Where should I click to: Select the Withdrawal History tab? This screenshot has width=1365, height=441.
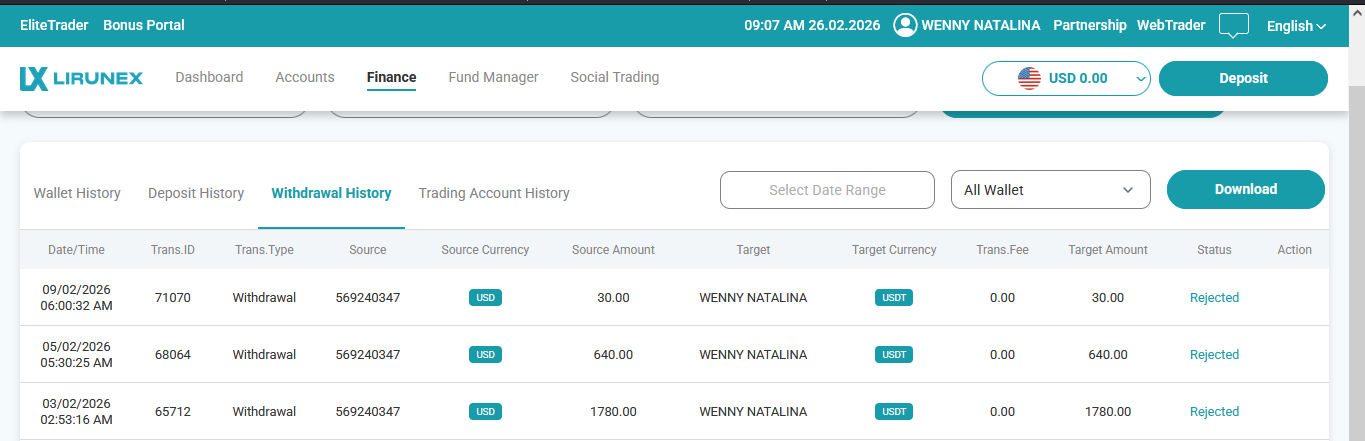point(331,193)
